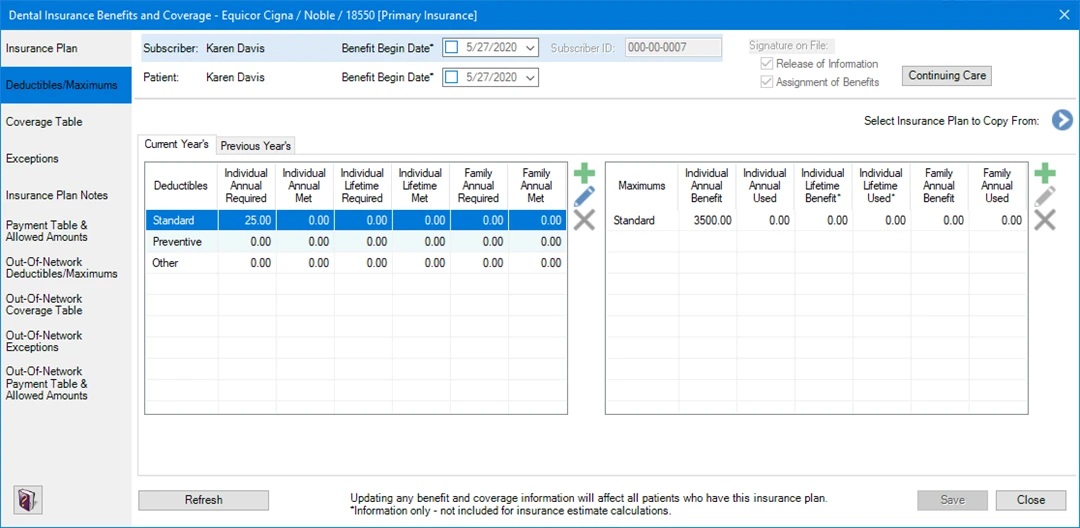Click Family Annual Benefit column header

pos(939,186)
